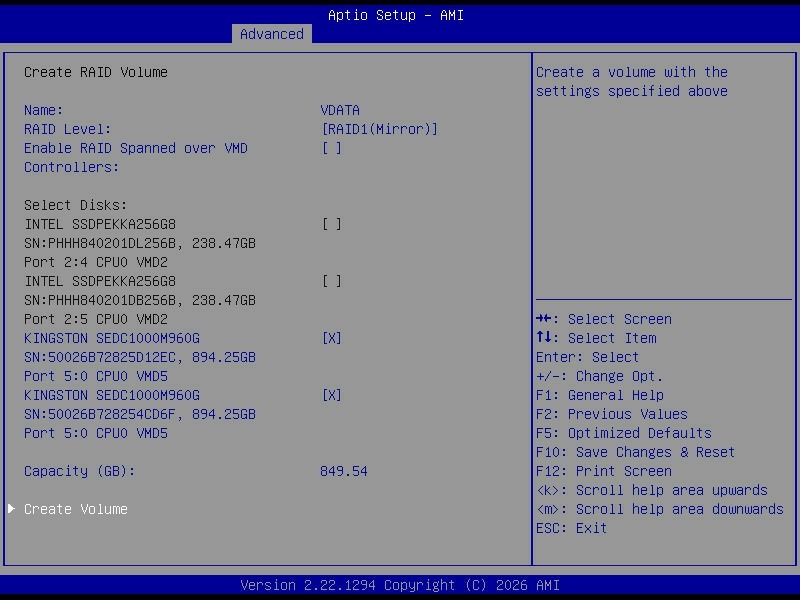The image size is (800, 600).
Task: Click the arrow beside Create Volume
Action: click(x=11, y=509)
